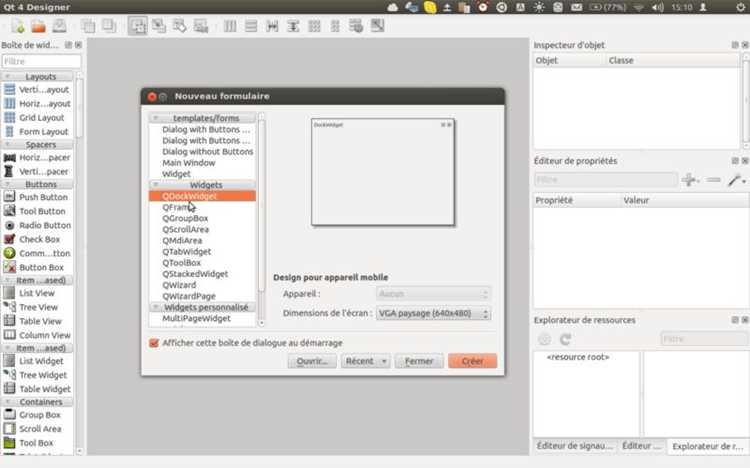The width and height of the screenshot is (750, 468).
Task: Click the wrench configure icon in property editor
Action: tap(736, 180)
